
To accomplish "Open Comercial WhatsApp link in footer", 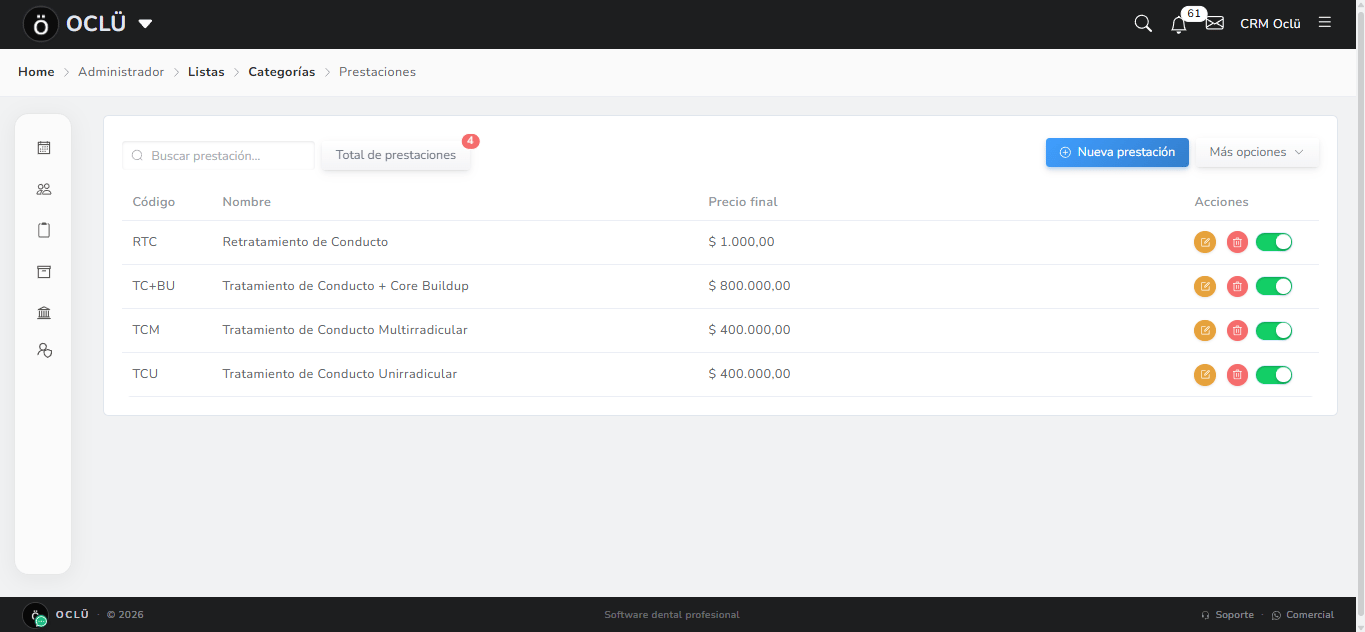I will (x=1303, y=615).
